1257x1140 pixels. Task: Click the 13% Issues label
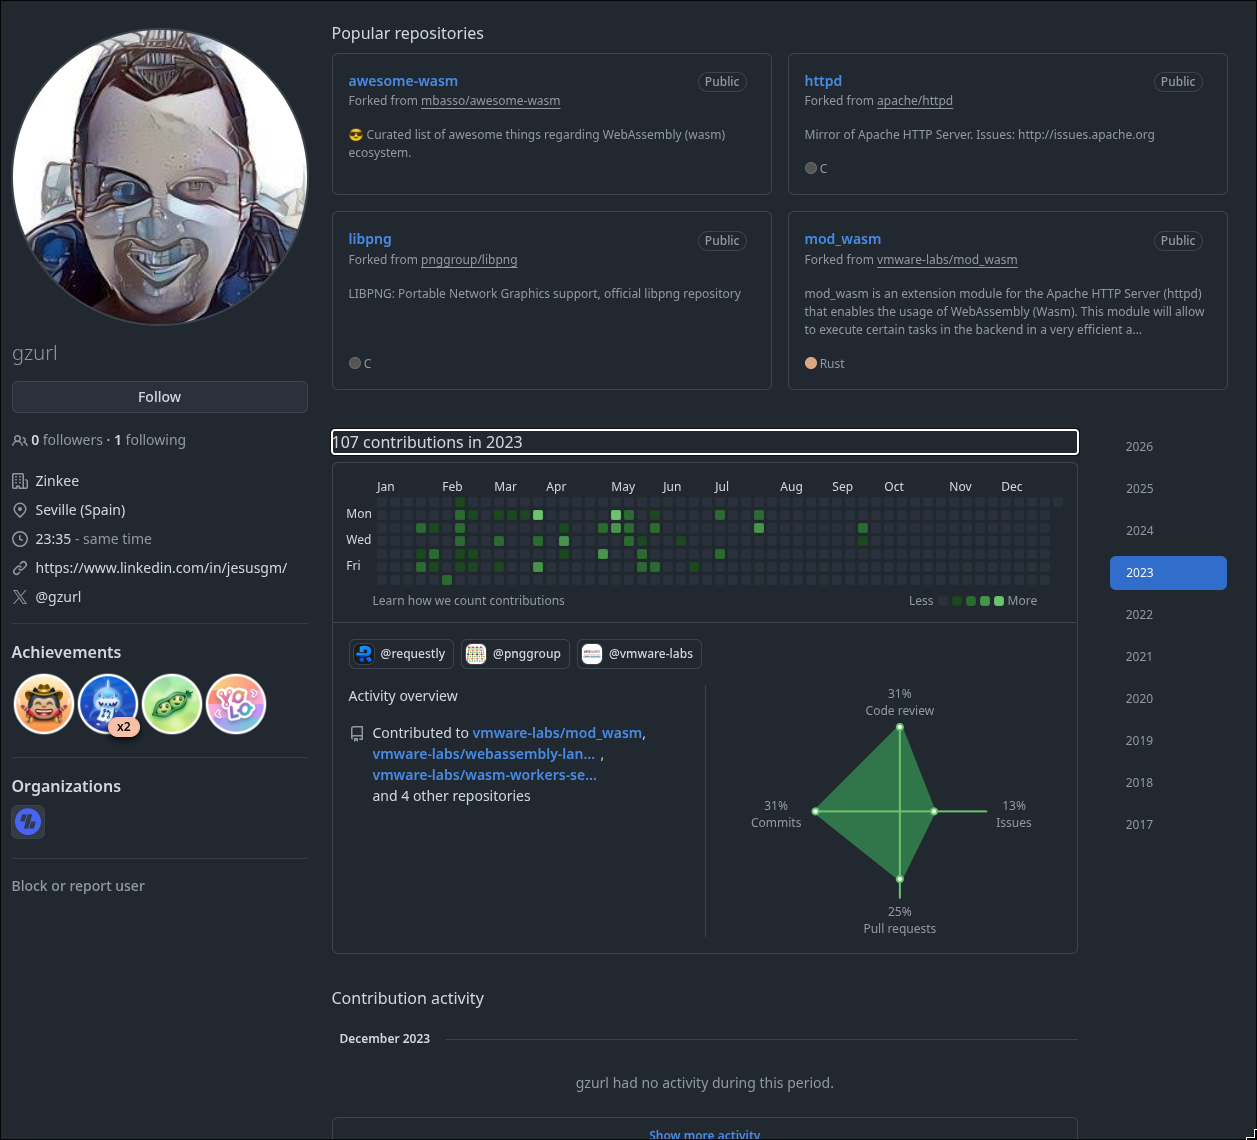point(1014,814)
